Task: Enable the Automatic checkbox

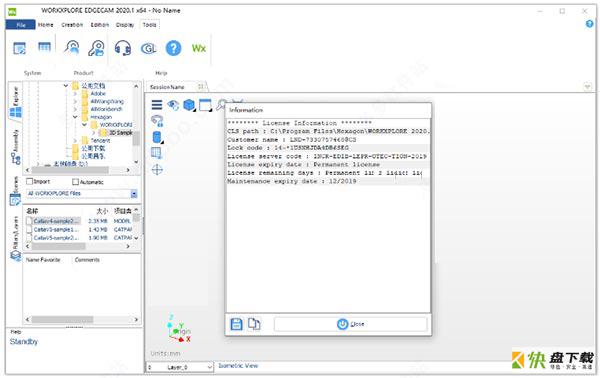Action: pos(75,182)
